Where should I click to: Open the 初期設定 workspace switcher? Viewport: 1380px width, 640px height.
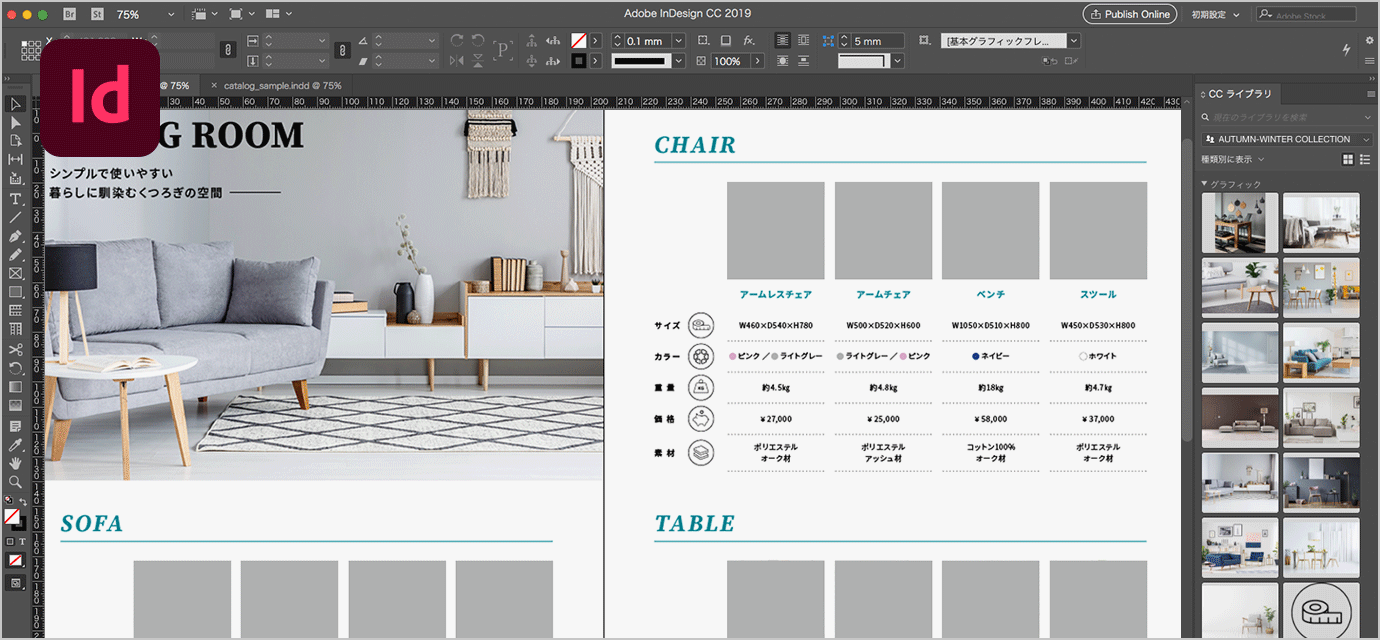(1215, 15)
